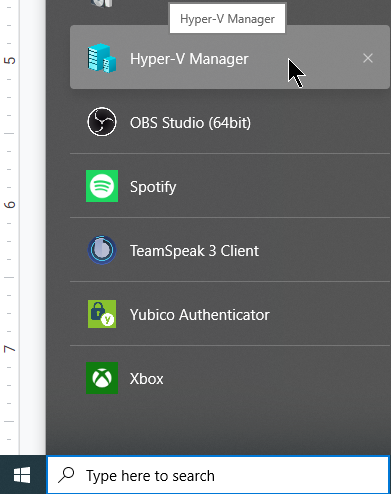Viewport: 391px width, 494px height.
Task: Pick the TeamSpeak 3 Client entry label
Action: coord(194,251)
